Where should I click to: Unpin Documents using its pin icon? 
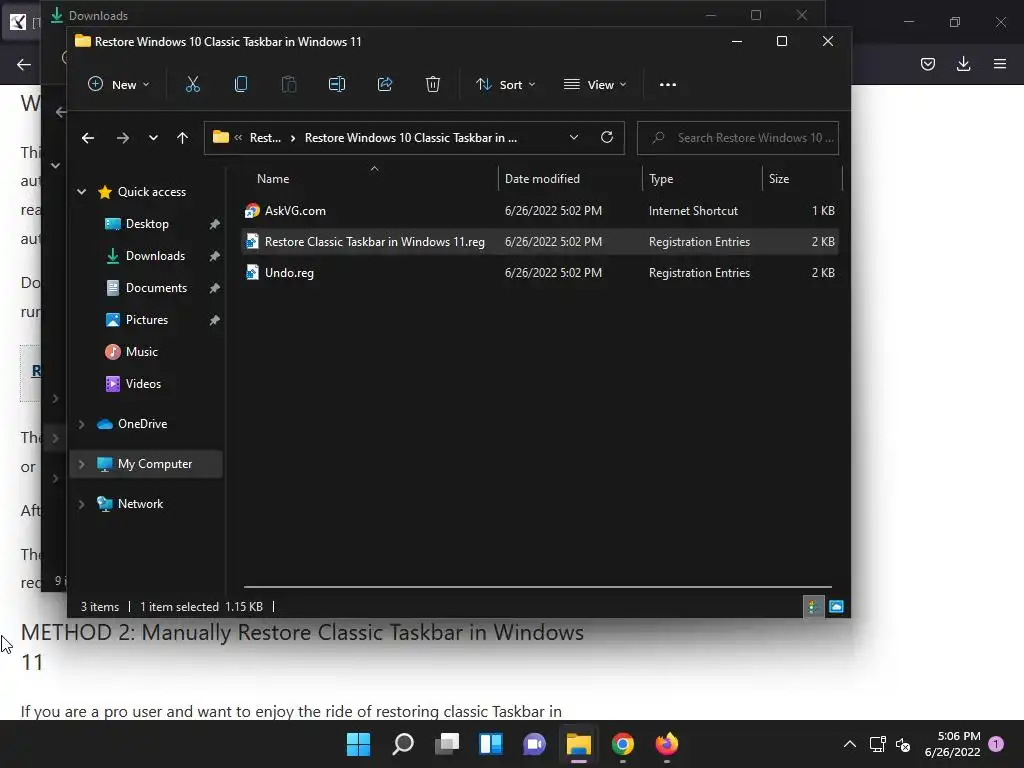point(214,288)
